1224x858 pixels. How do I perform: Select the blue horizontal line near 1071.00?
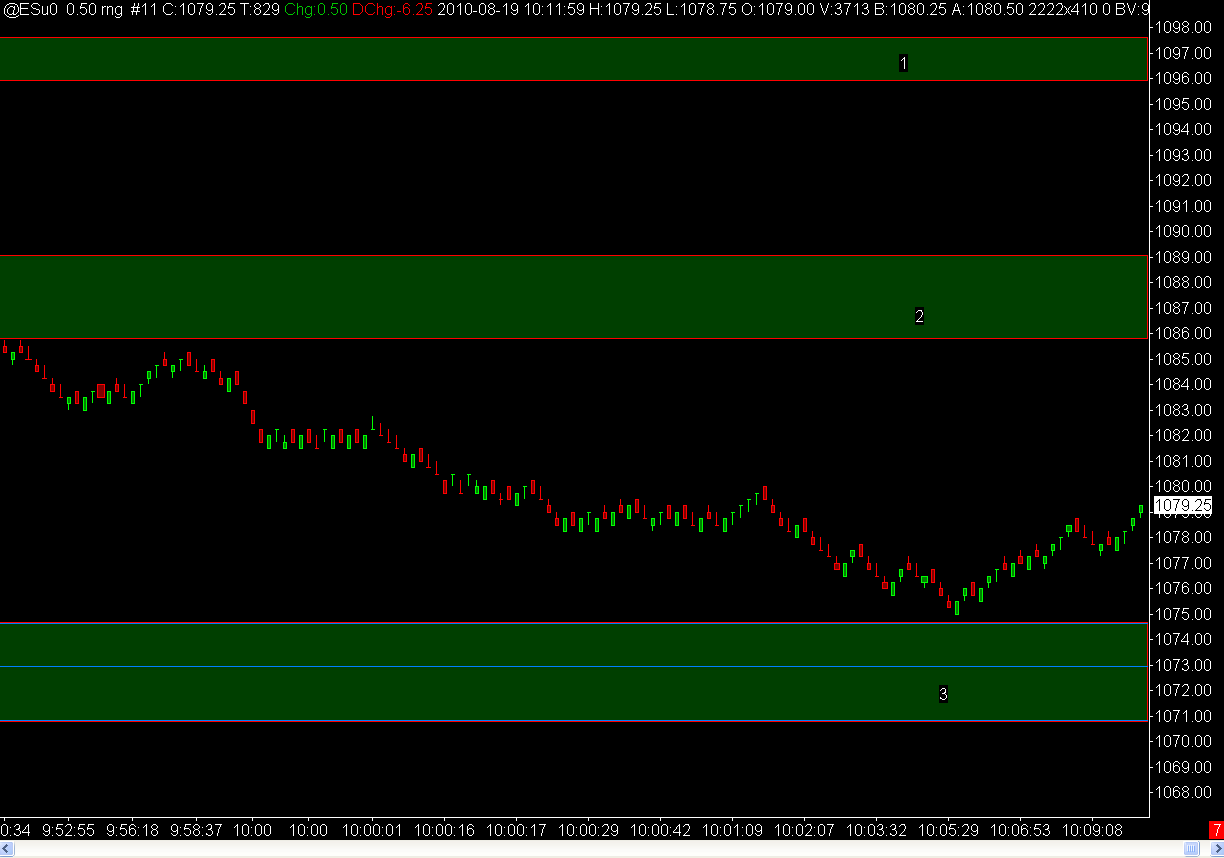574,720
